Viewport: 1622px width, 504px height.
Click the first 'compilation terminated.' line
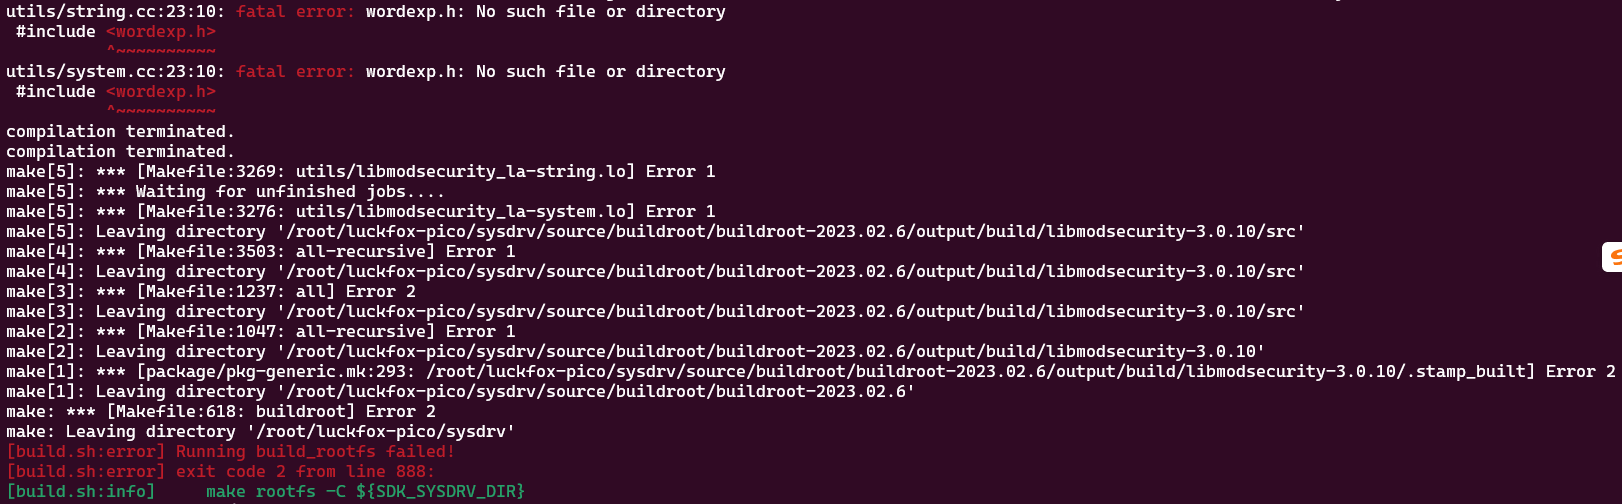pos(120,132)
